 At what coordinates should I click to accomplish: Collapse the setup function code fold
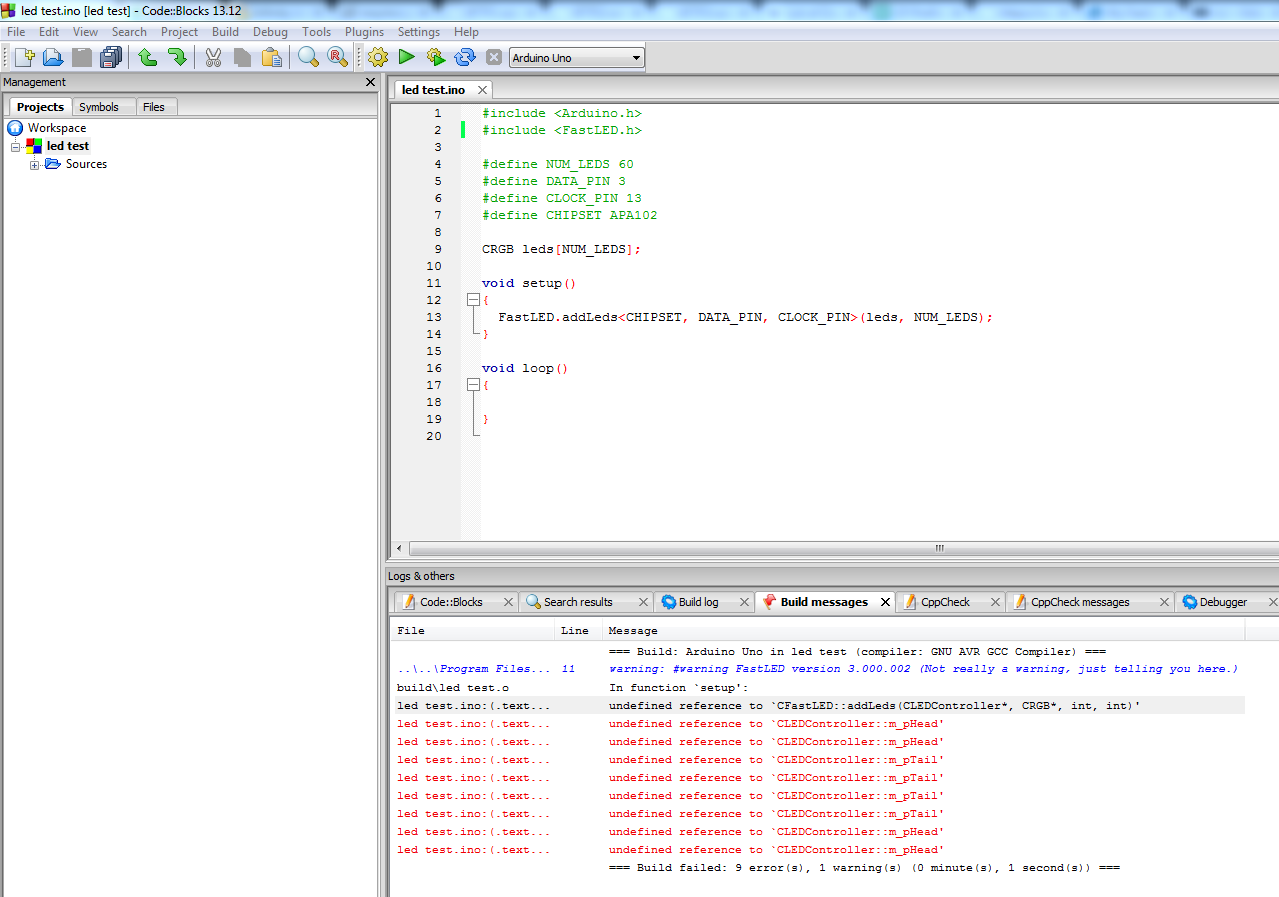click(x=473, y=300)
